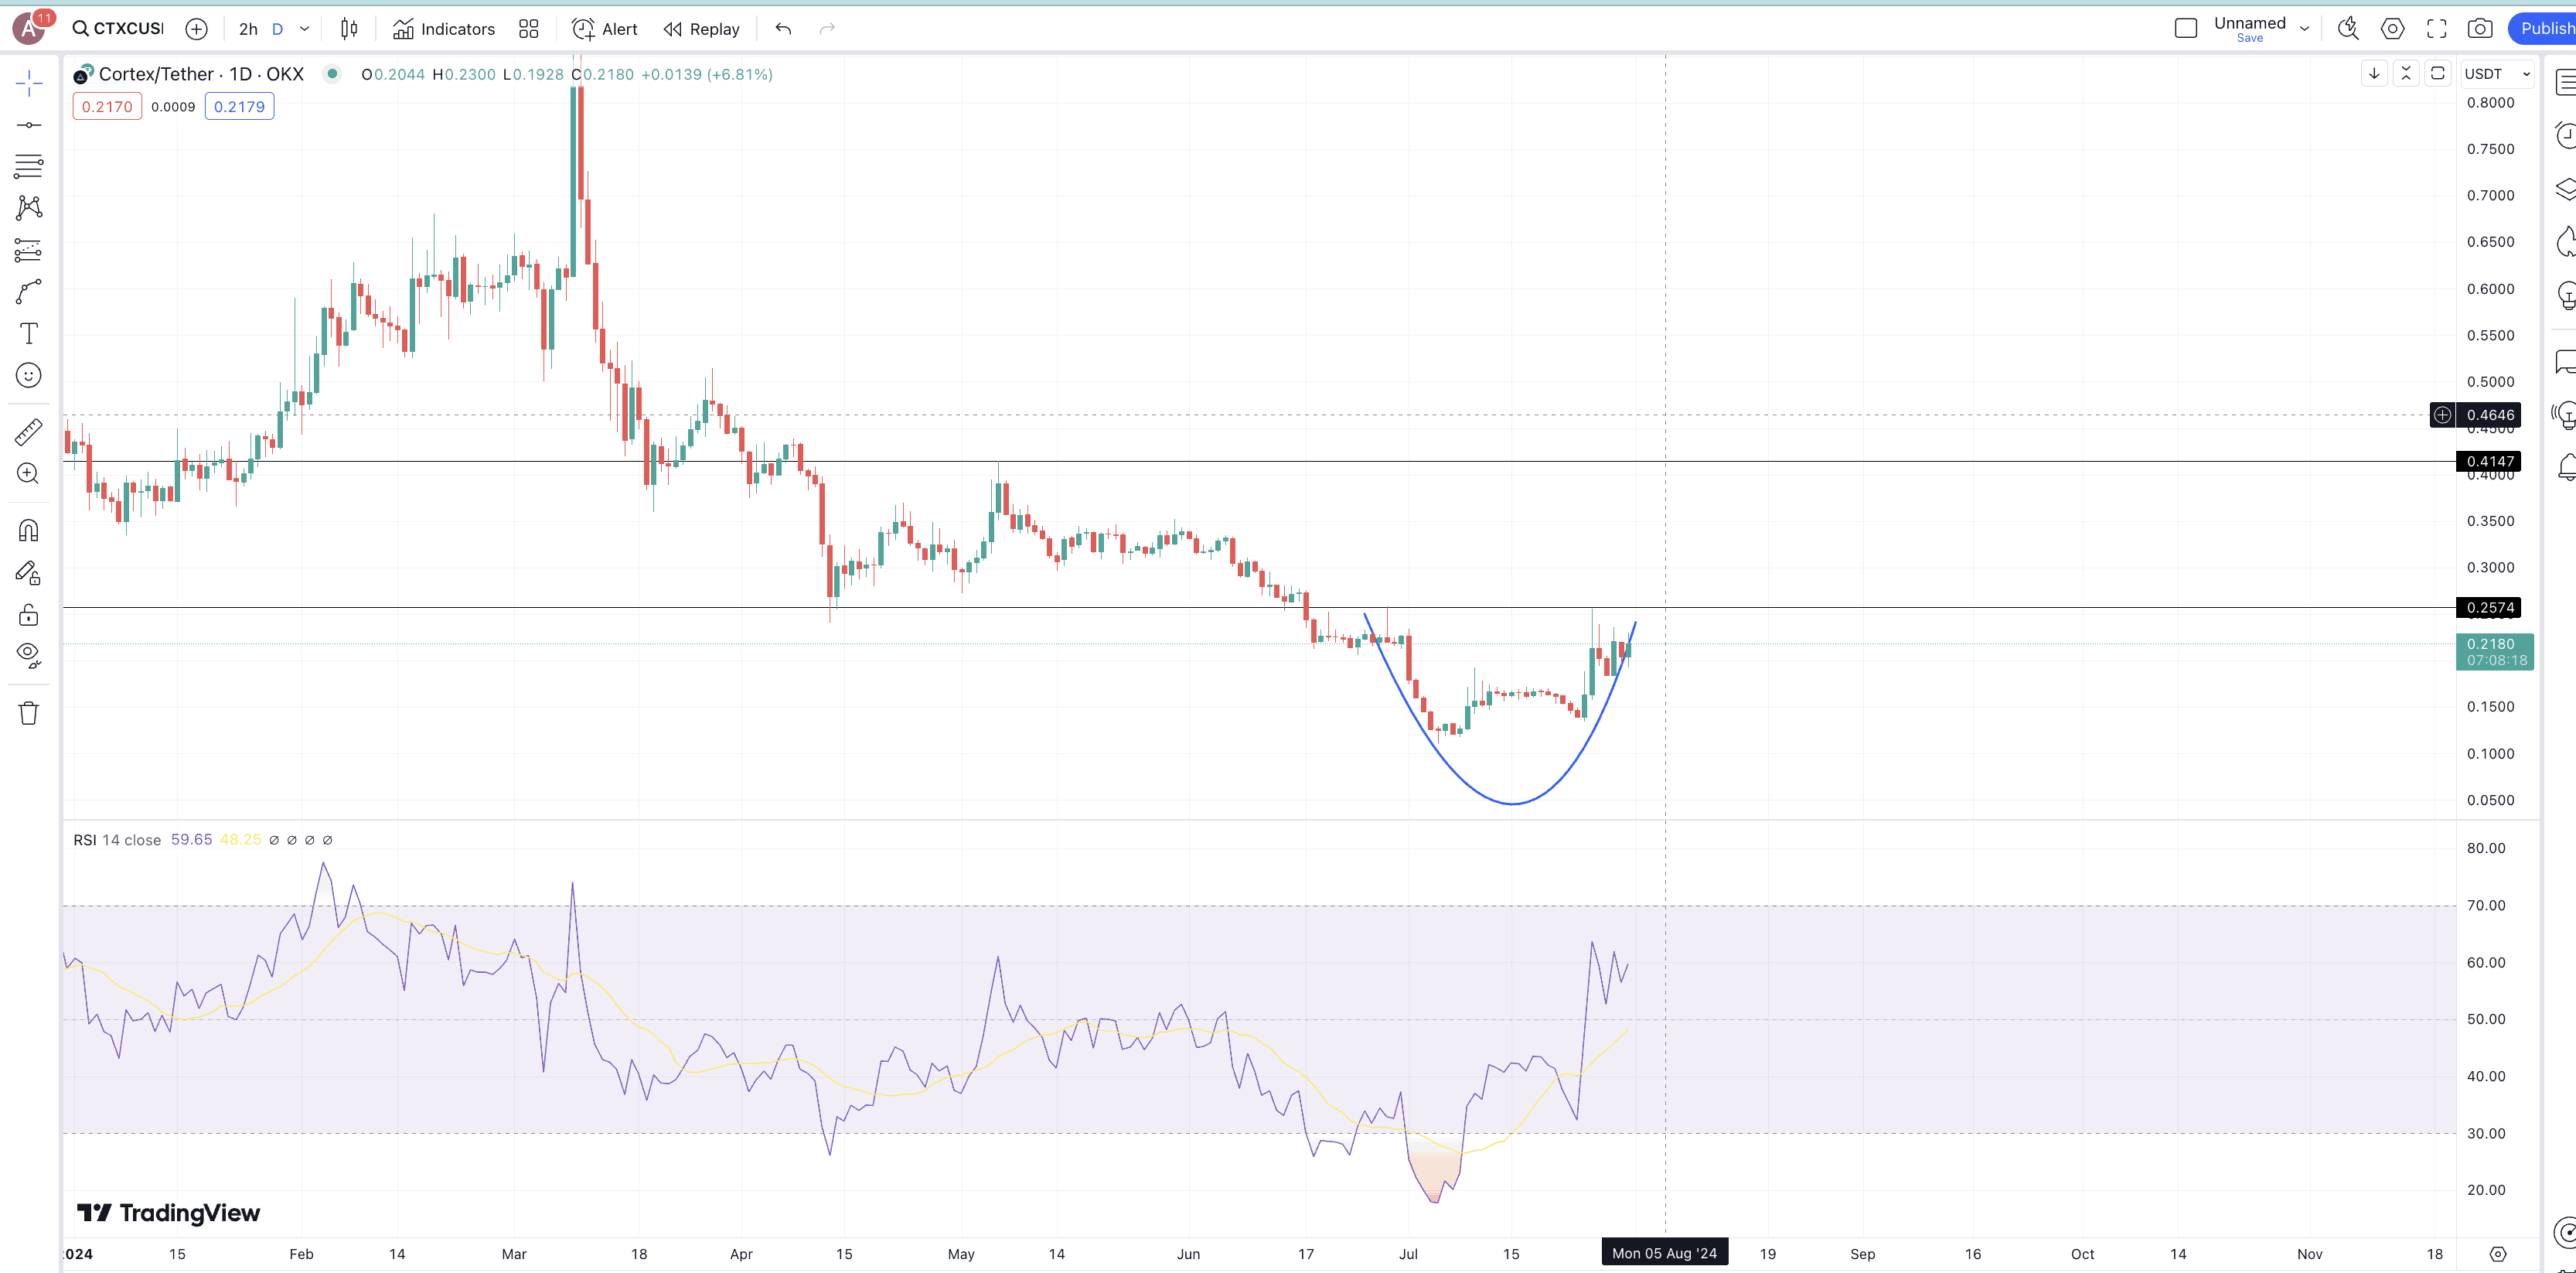Viewport: 2576px width, 1273px height.
Task: Select the Trend Line drawing tool
Action: 29,125
